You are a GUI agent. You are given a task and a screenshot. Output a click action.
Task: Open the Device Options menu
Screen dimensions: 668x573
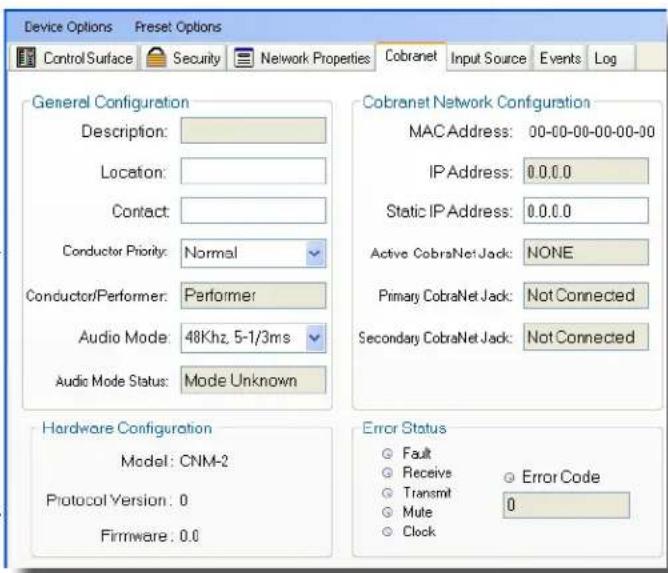[68, 27]
